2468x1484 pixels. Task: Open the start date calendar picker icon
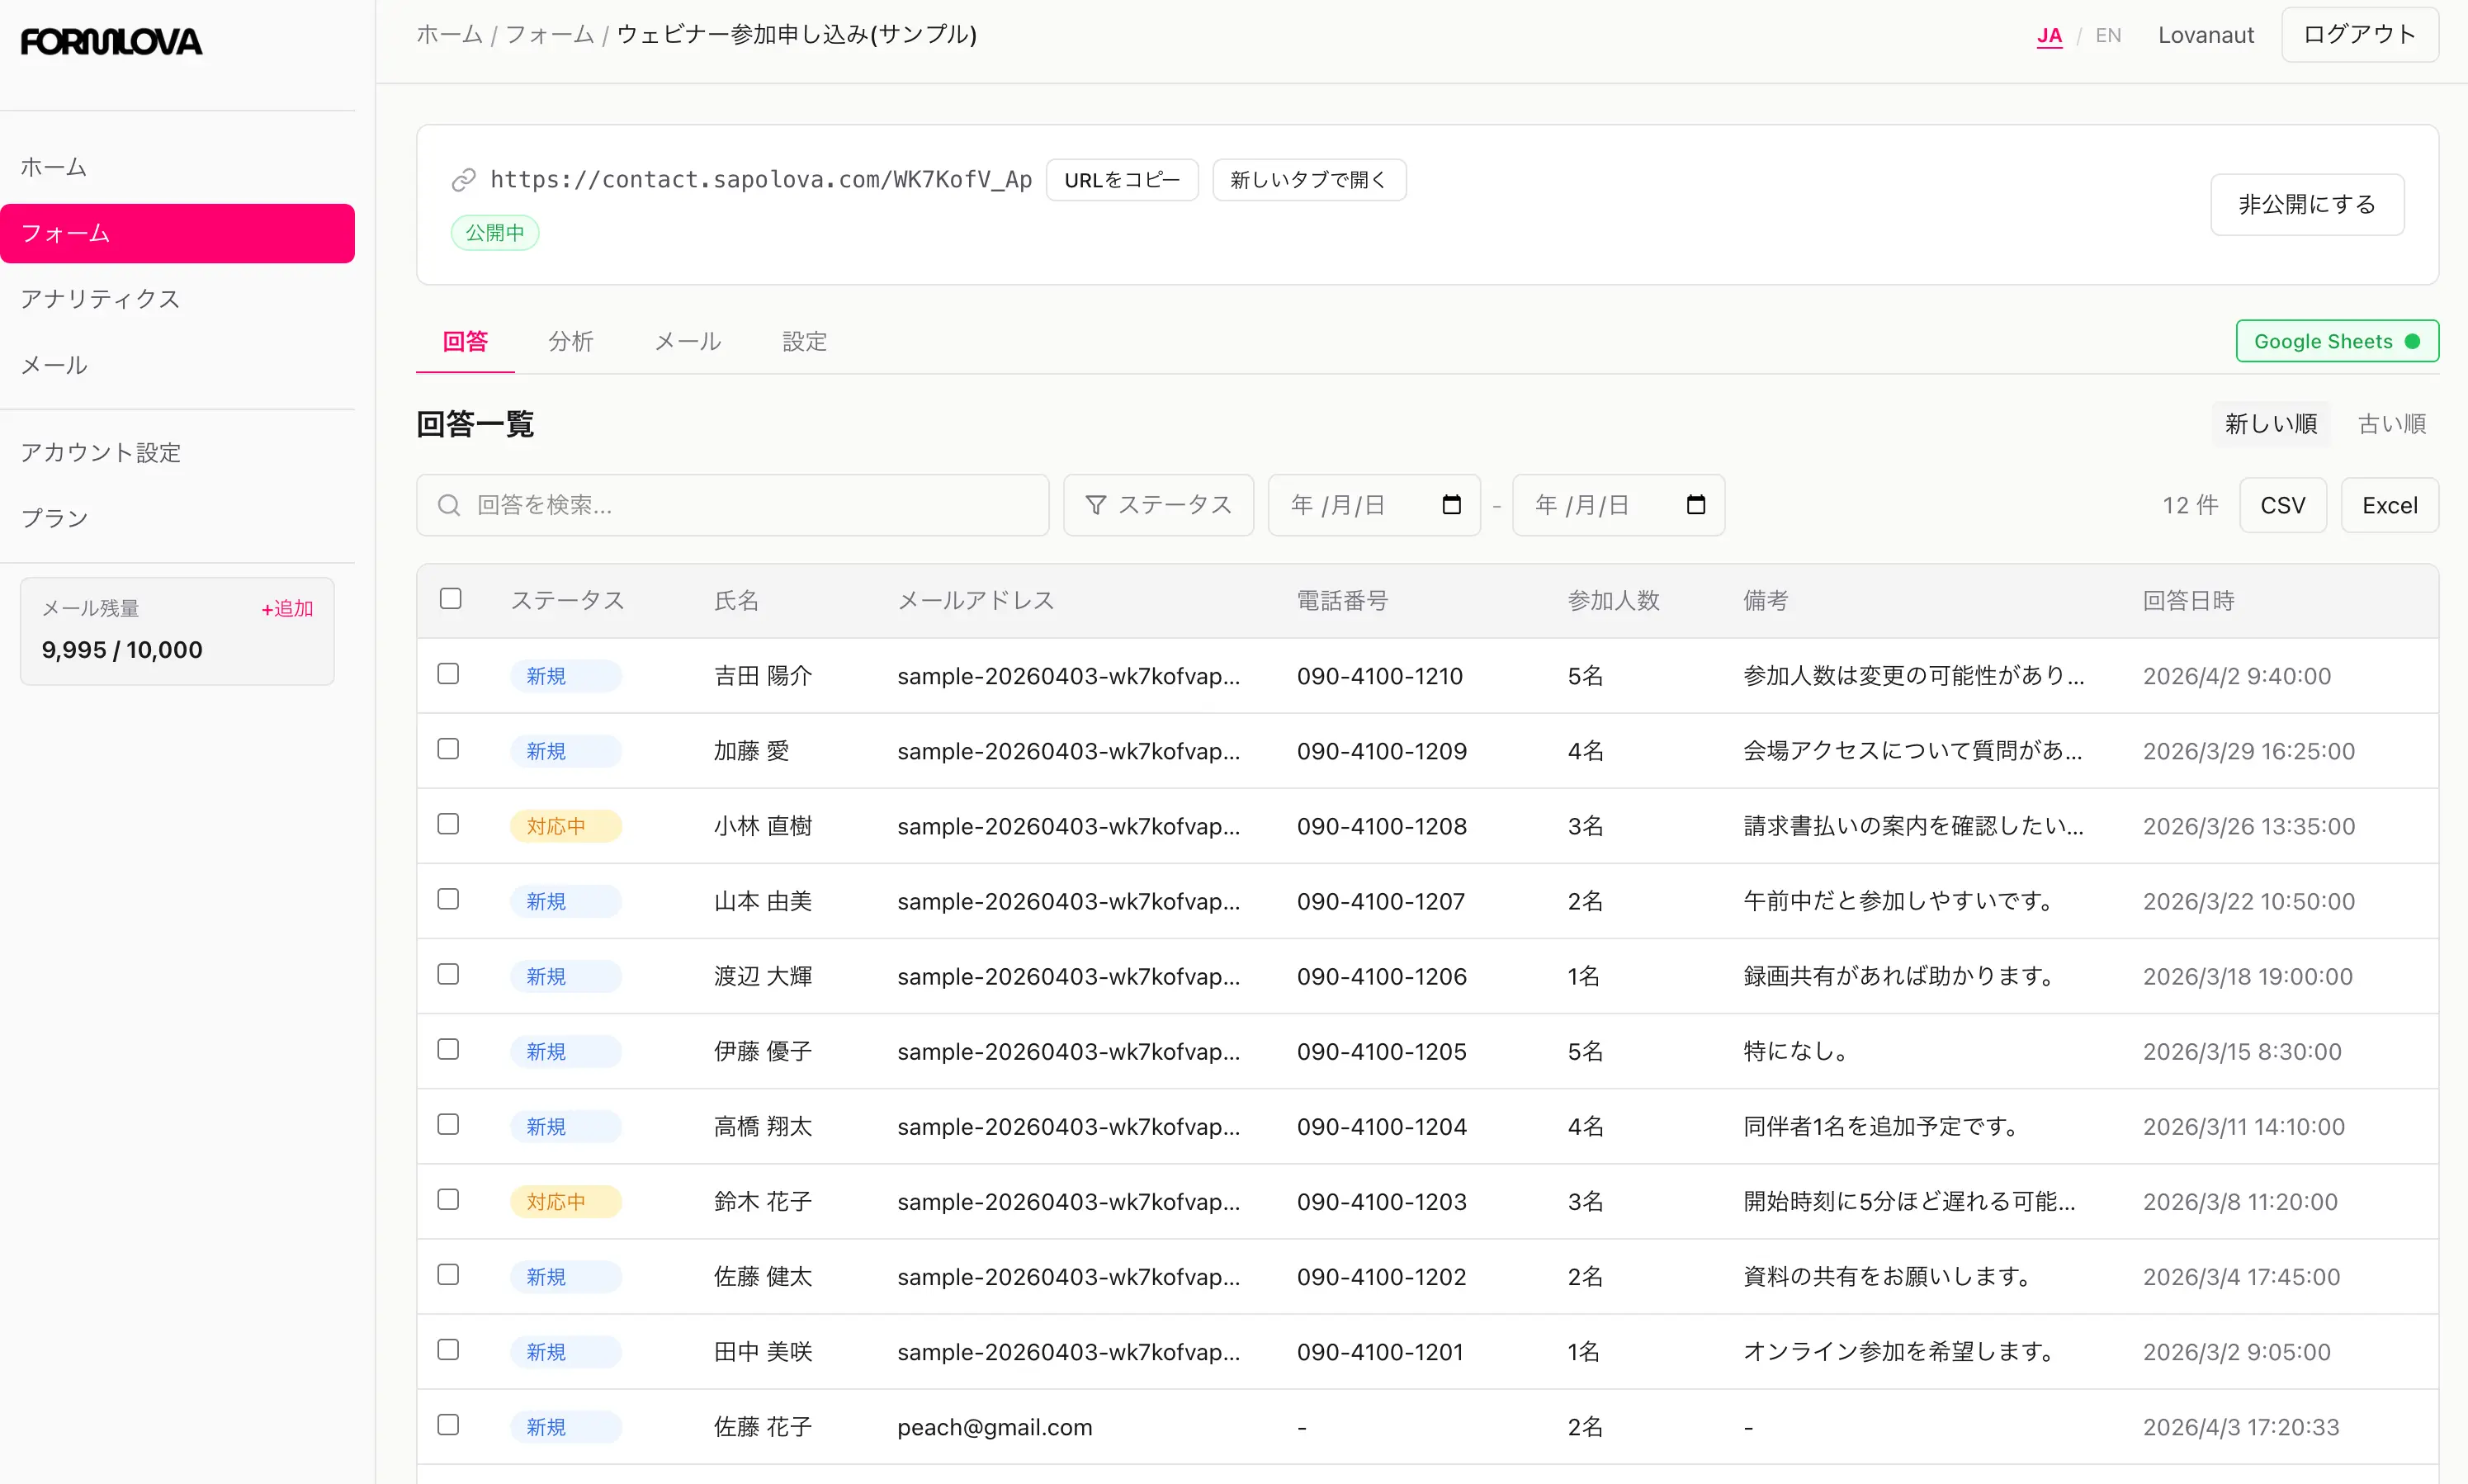[1450, 504]
